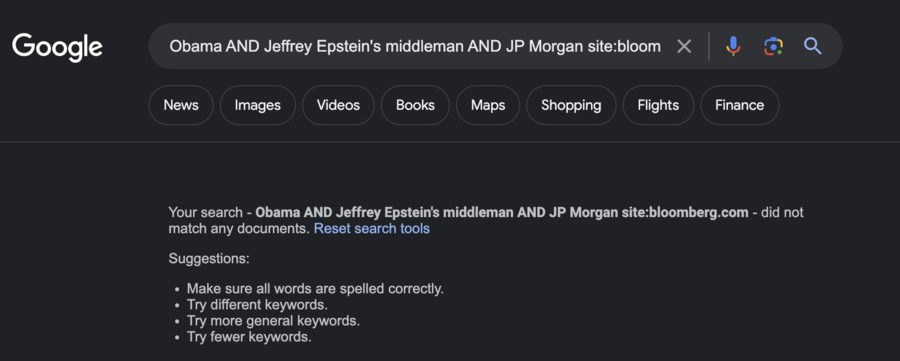Show Shopping results
Viewport: 900px width, 361px height.
pyautogui.click(x=571, y=105)
